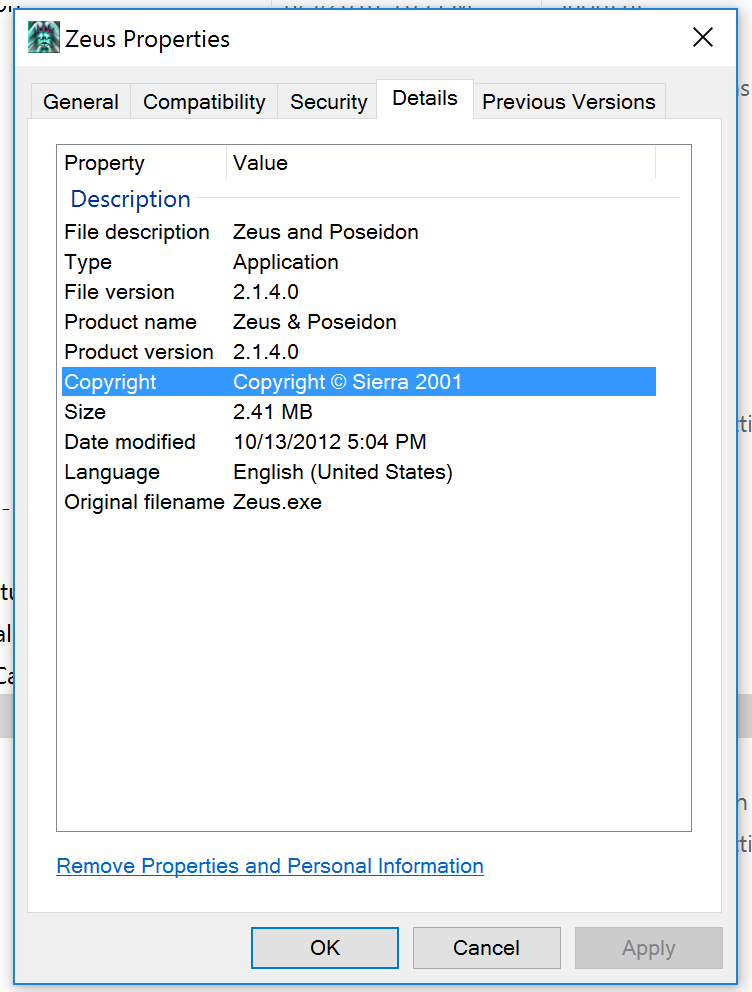Image resolution: width=752 pixels, height=992 pixels.
Task: Select the File description property row
Action: (x=359, y=232)
